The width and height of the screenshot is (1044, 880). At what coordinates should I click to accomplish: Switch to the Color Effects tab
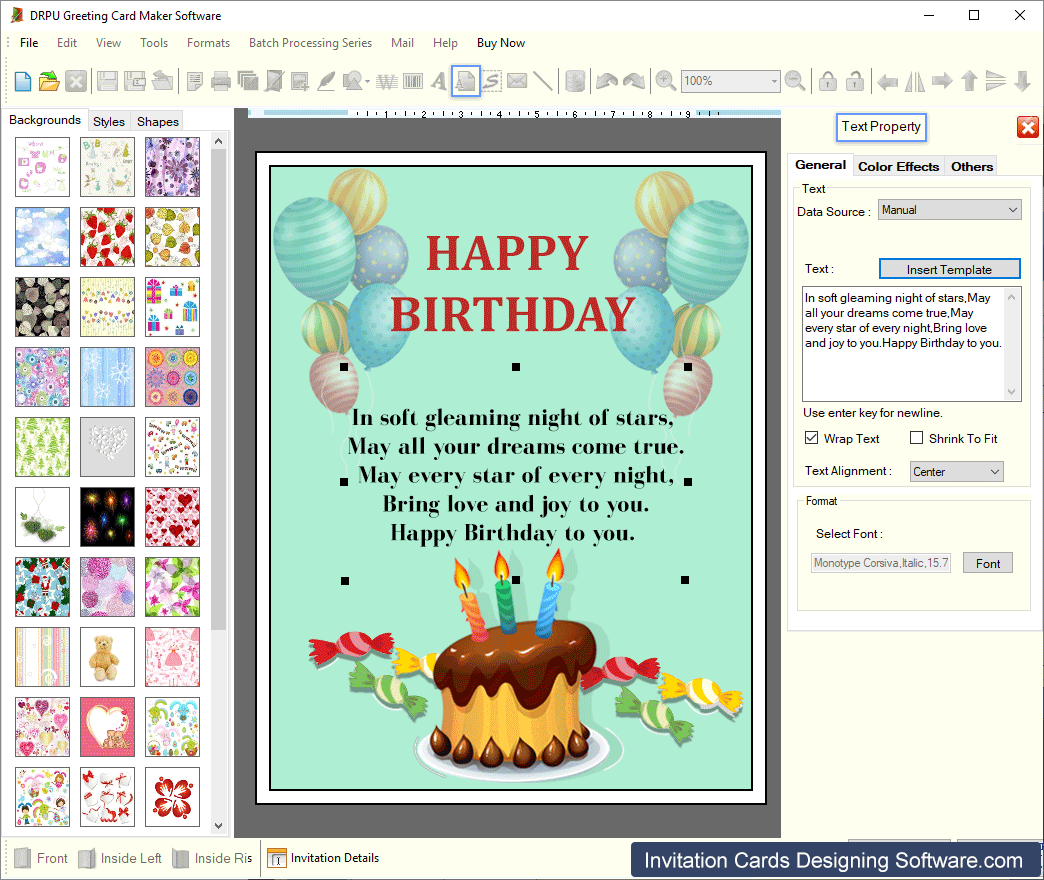pyautogui.click(x=898, y=166)
